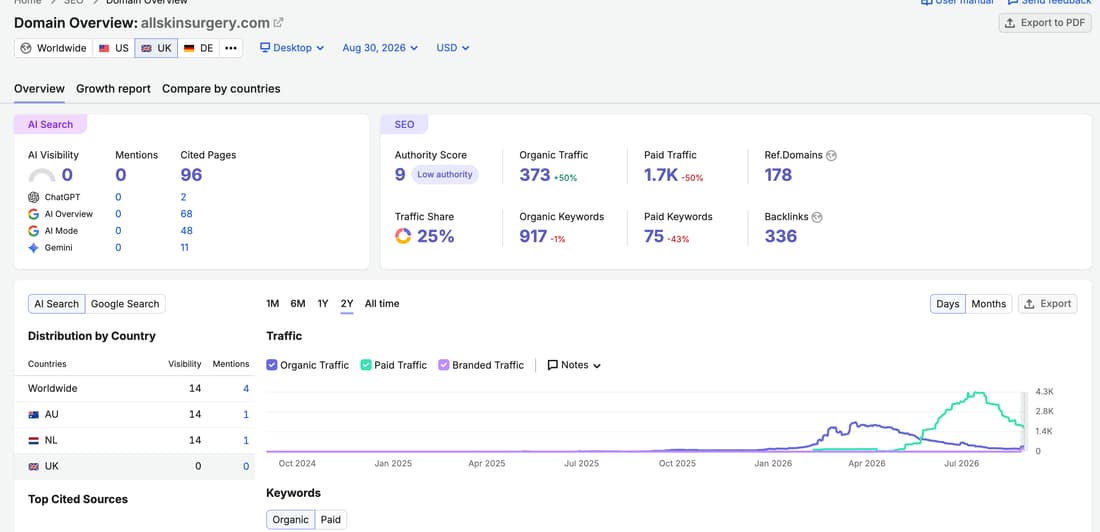The height and width of the screenshot is (532, 1100).
Task: Disable the Branded Traffic checkbox
Action: tap(443, 365)
